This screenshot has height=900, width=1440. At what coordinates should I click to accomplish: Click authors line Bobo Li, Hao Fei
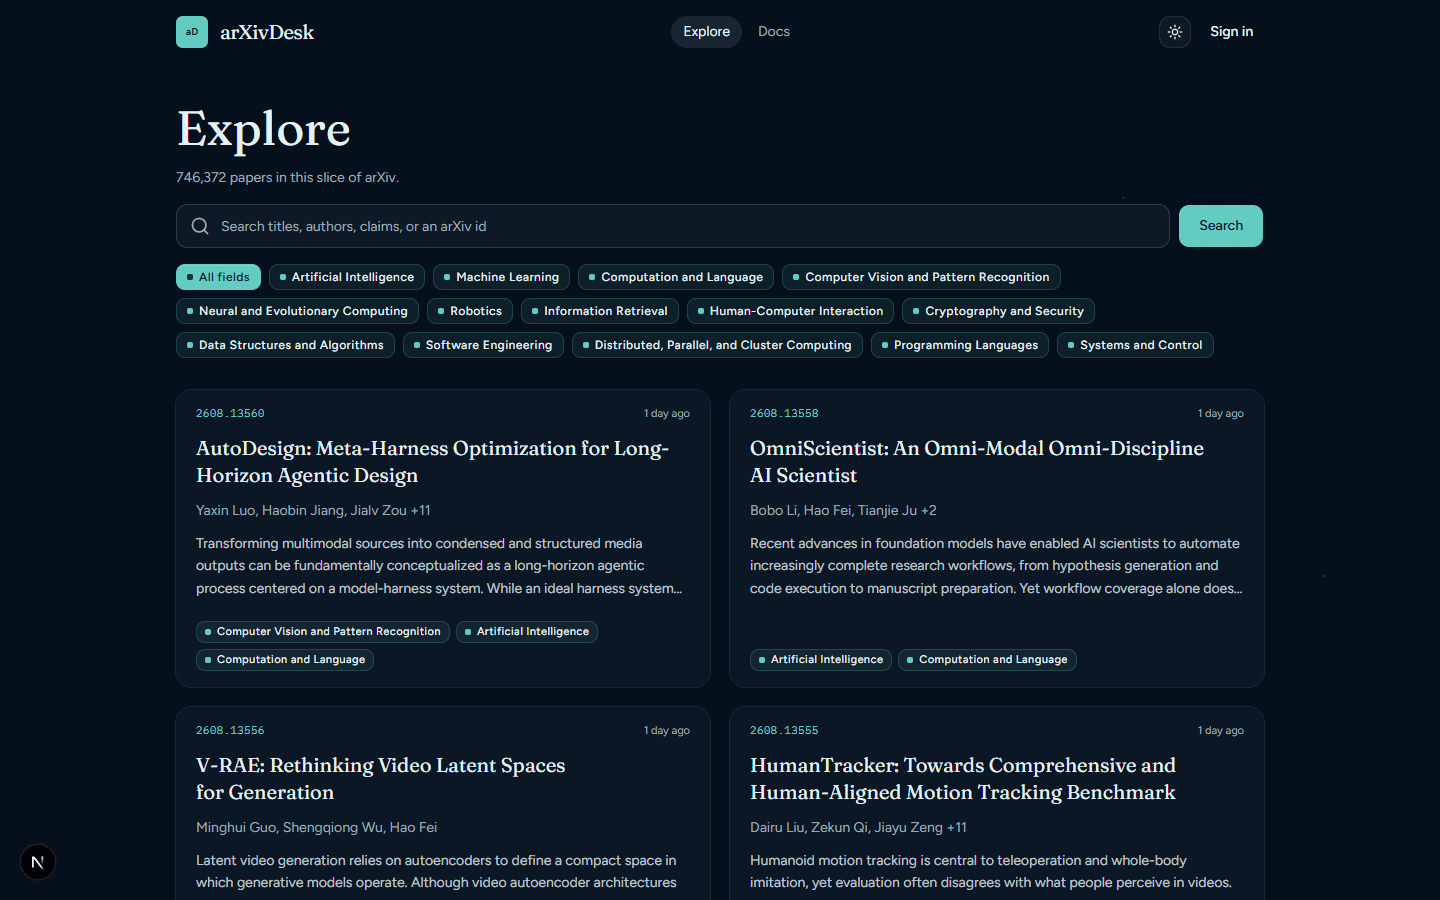pyautogui.click(x=843, y=510)
